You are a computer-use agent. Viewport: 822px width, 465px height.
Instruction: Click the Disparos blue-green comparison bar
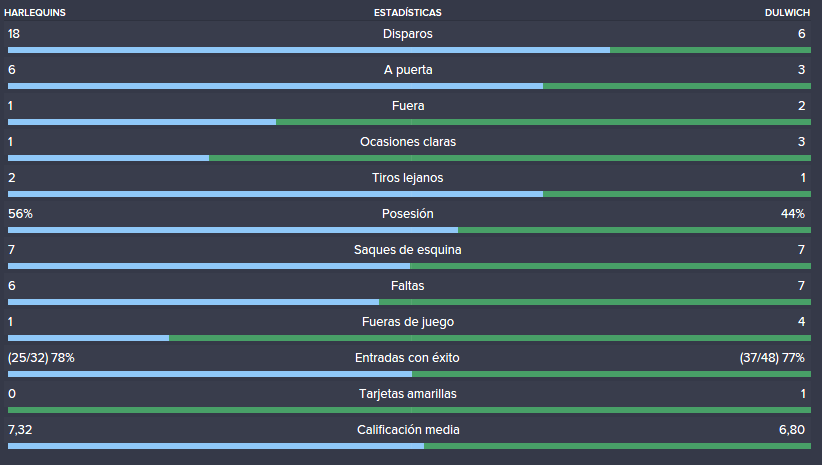coord(409,50)
